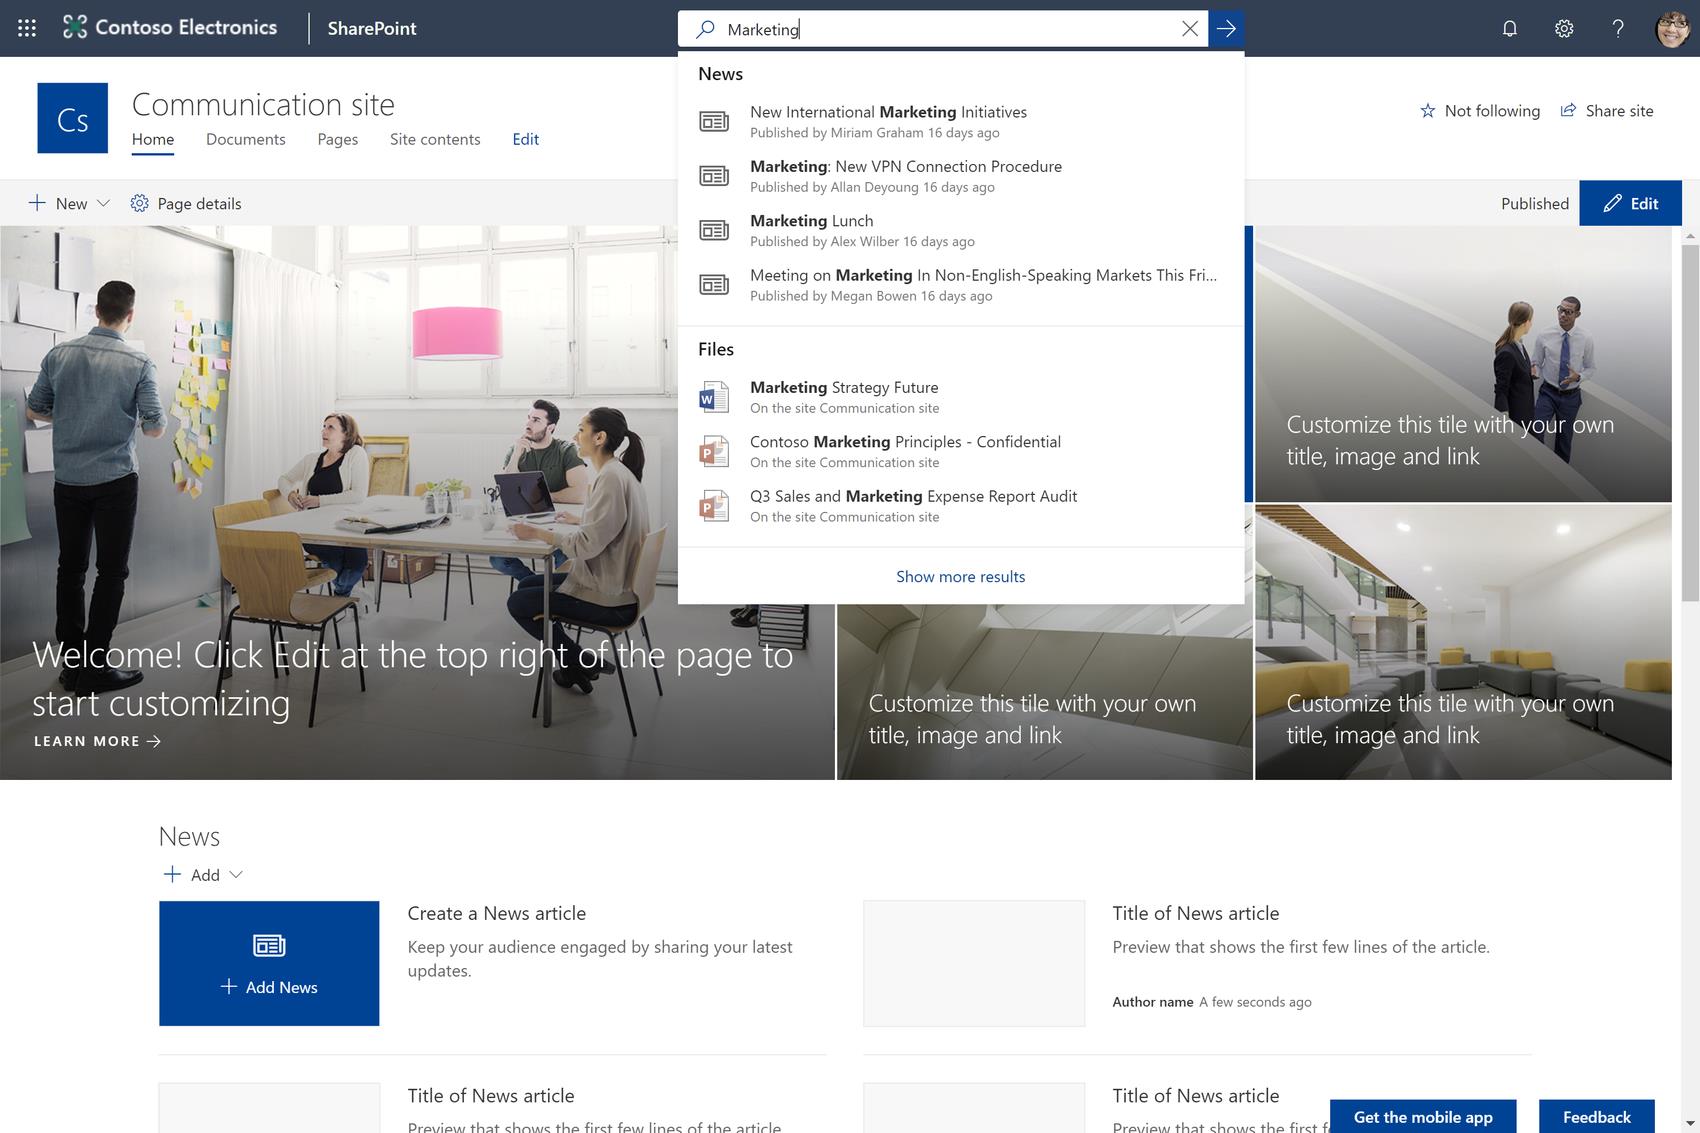
Task: Open the Site contents navigation tab
Action: tap(435, 139)
